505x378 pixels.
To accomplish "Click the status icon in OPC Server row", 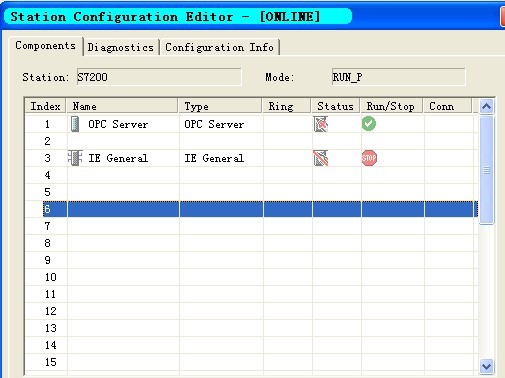I will (321, 124).
